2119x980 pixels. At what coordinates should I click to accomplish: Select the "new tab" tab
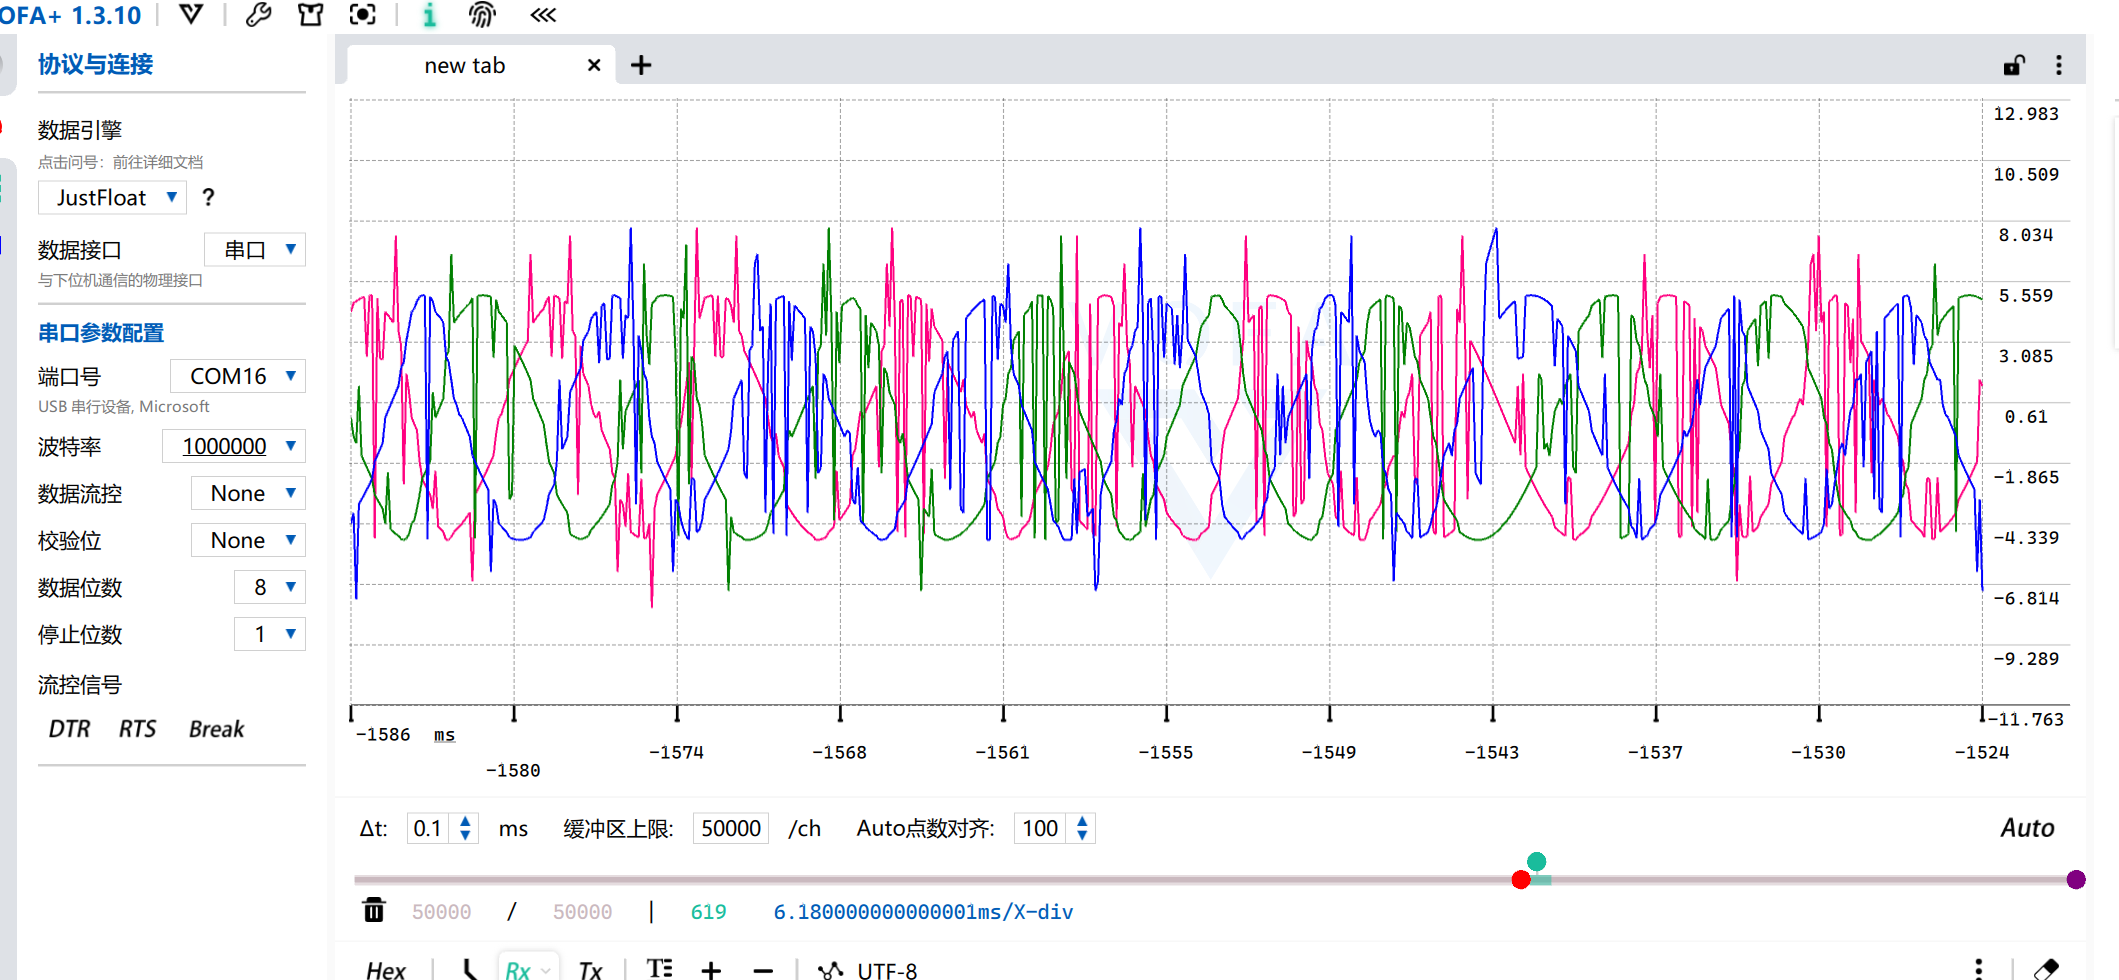point(465,66)
